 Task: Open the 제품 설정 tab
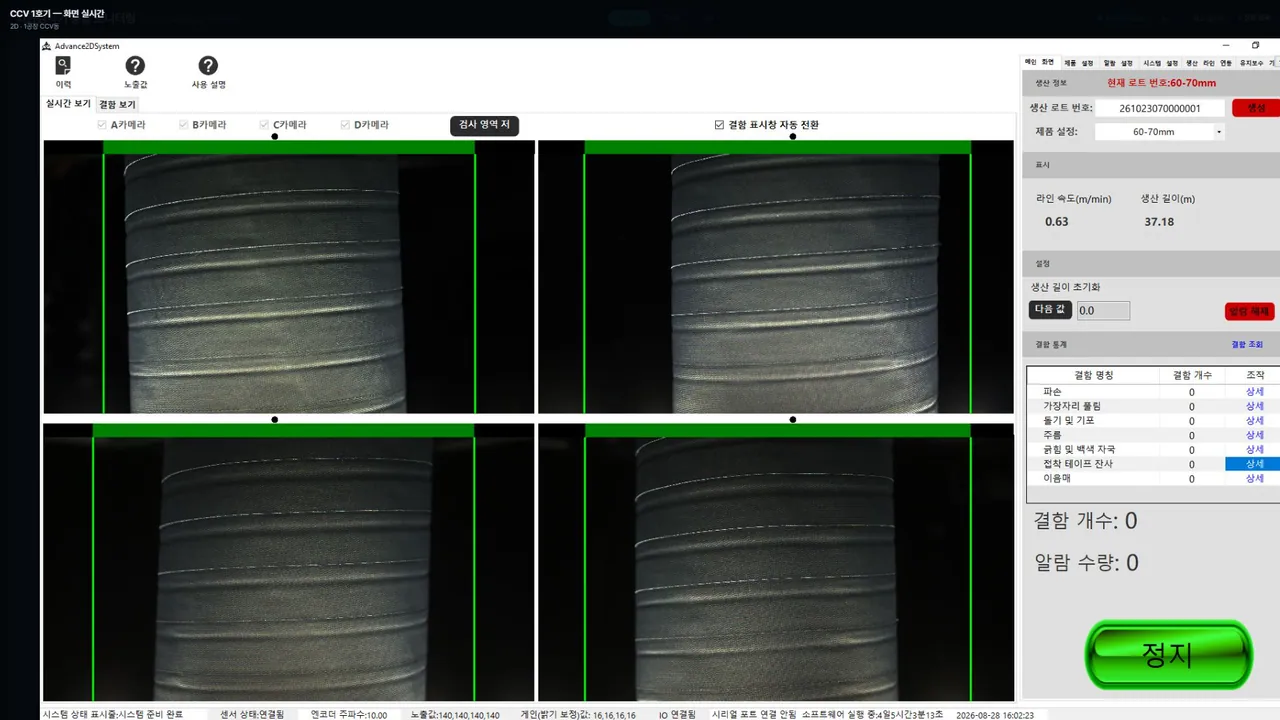tap(1079, 62)
